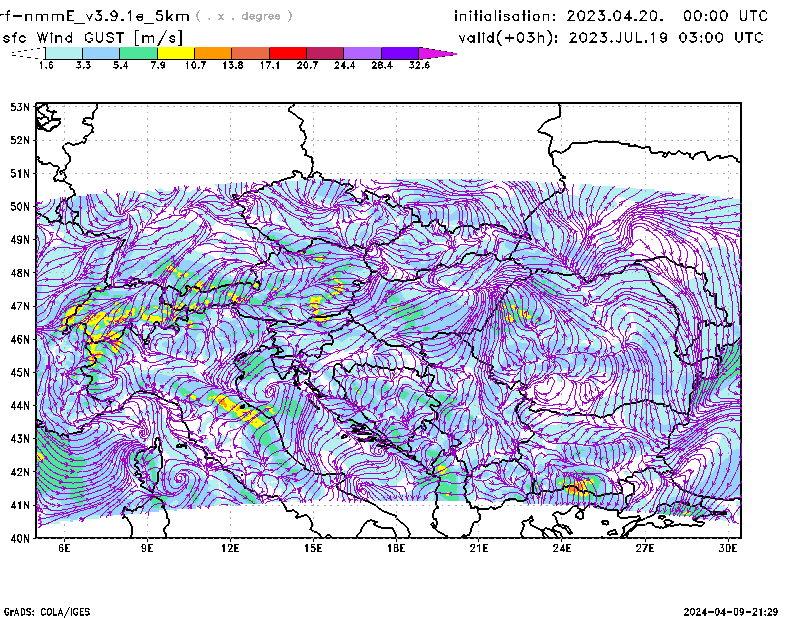Click the timestamp '2024-04-09-21:29'

pyautogui.click(x=731, y=612)
